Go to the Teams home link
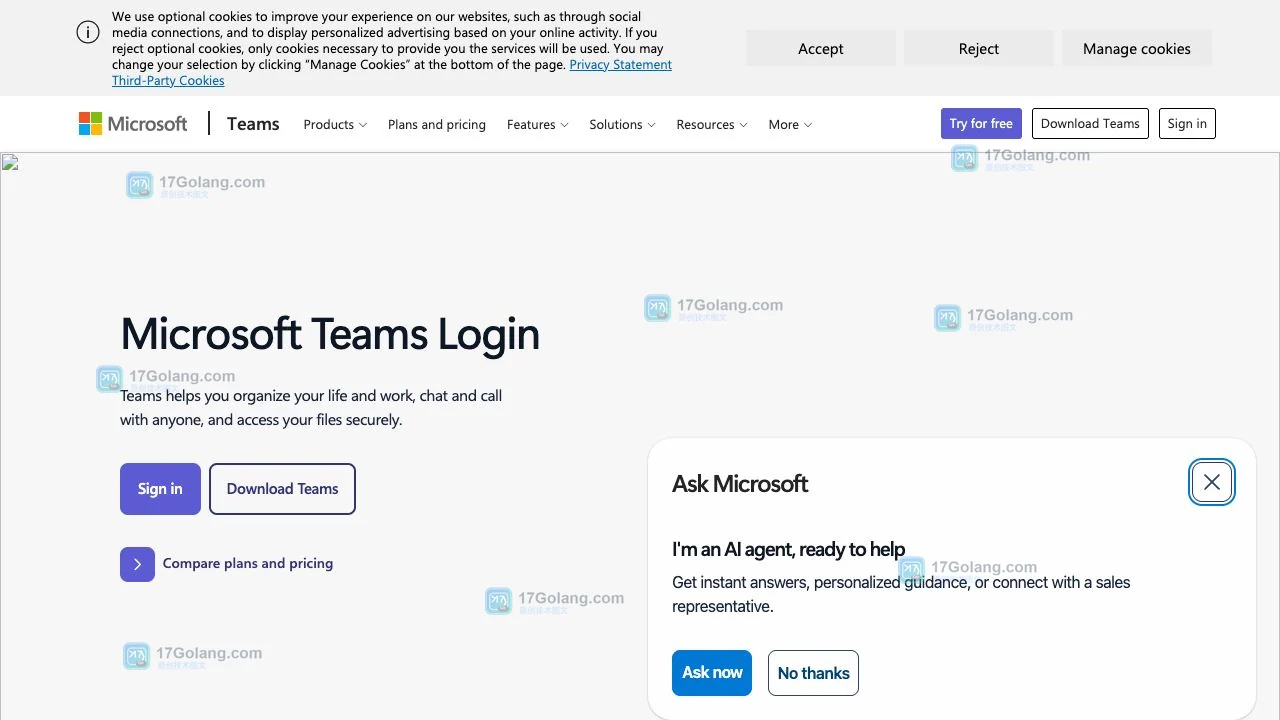This screenshot has width=1280, height=720. tap(253, 124)
